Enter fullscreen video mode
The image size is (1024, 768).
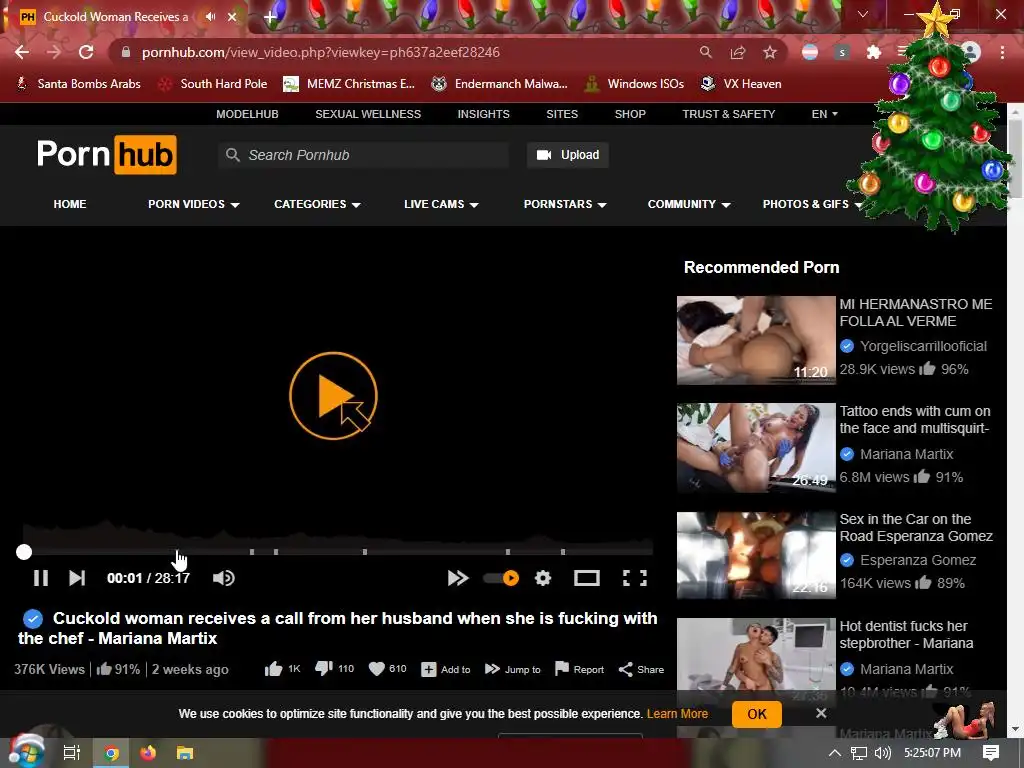tap(635, 578)
